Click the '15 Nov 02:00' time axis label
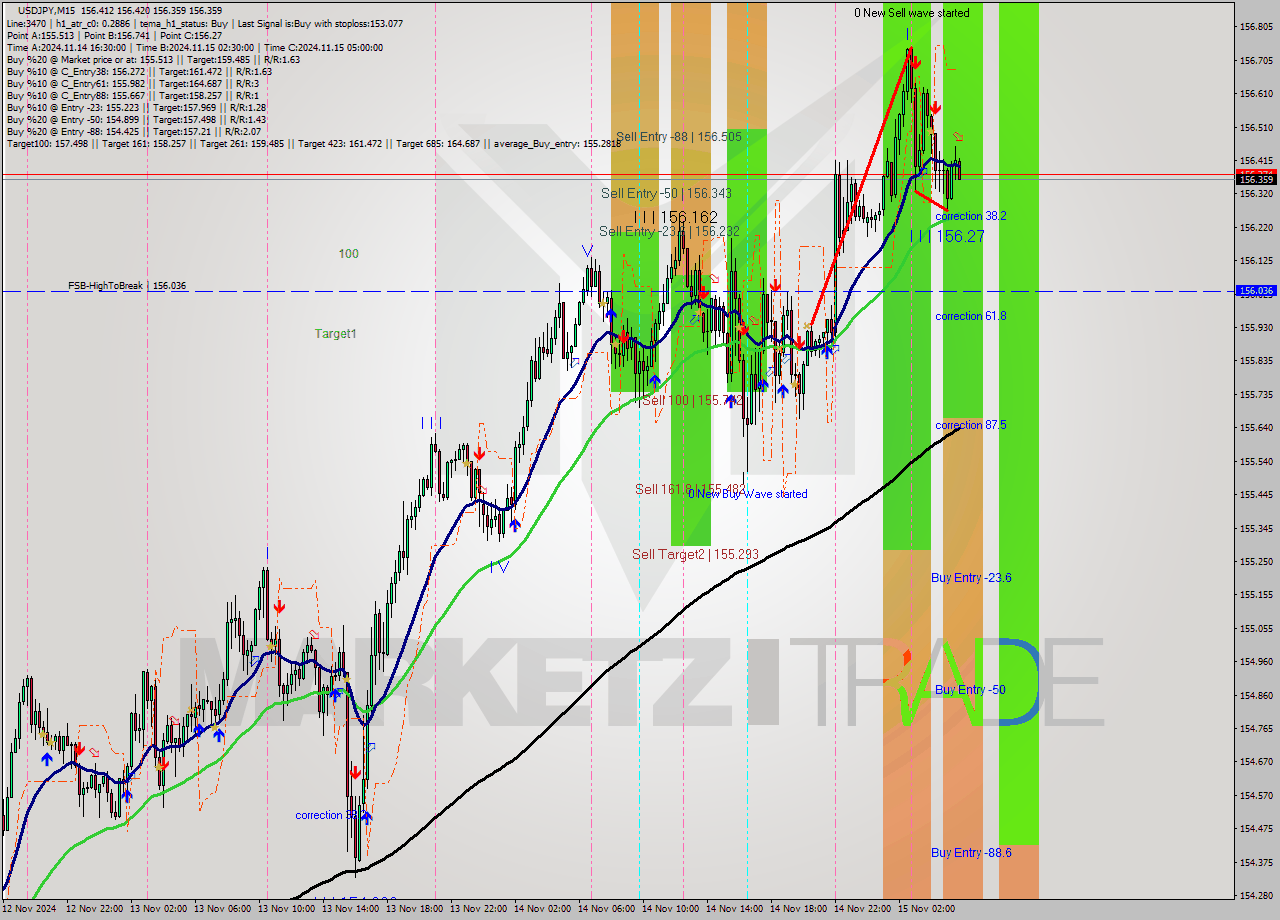The width and height of the screenshot is (1280, 920). (x=927, y=909)
